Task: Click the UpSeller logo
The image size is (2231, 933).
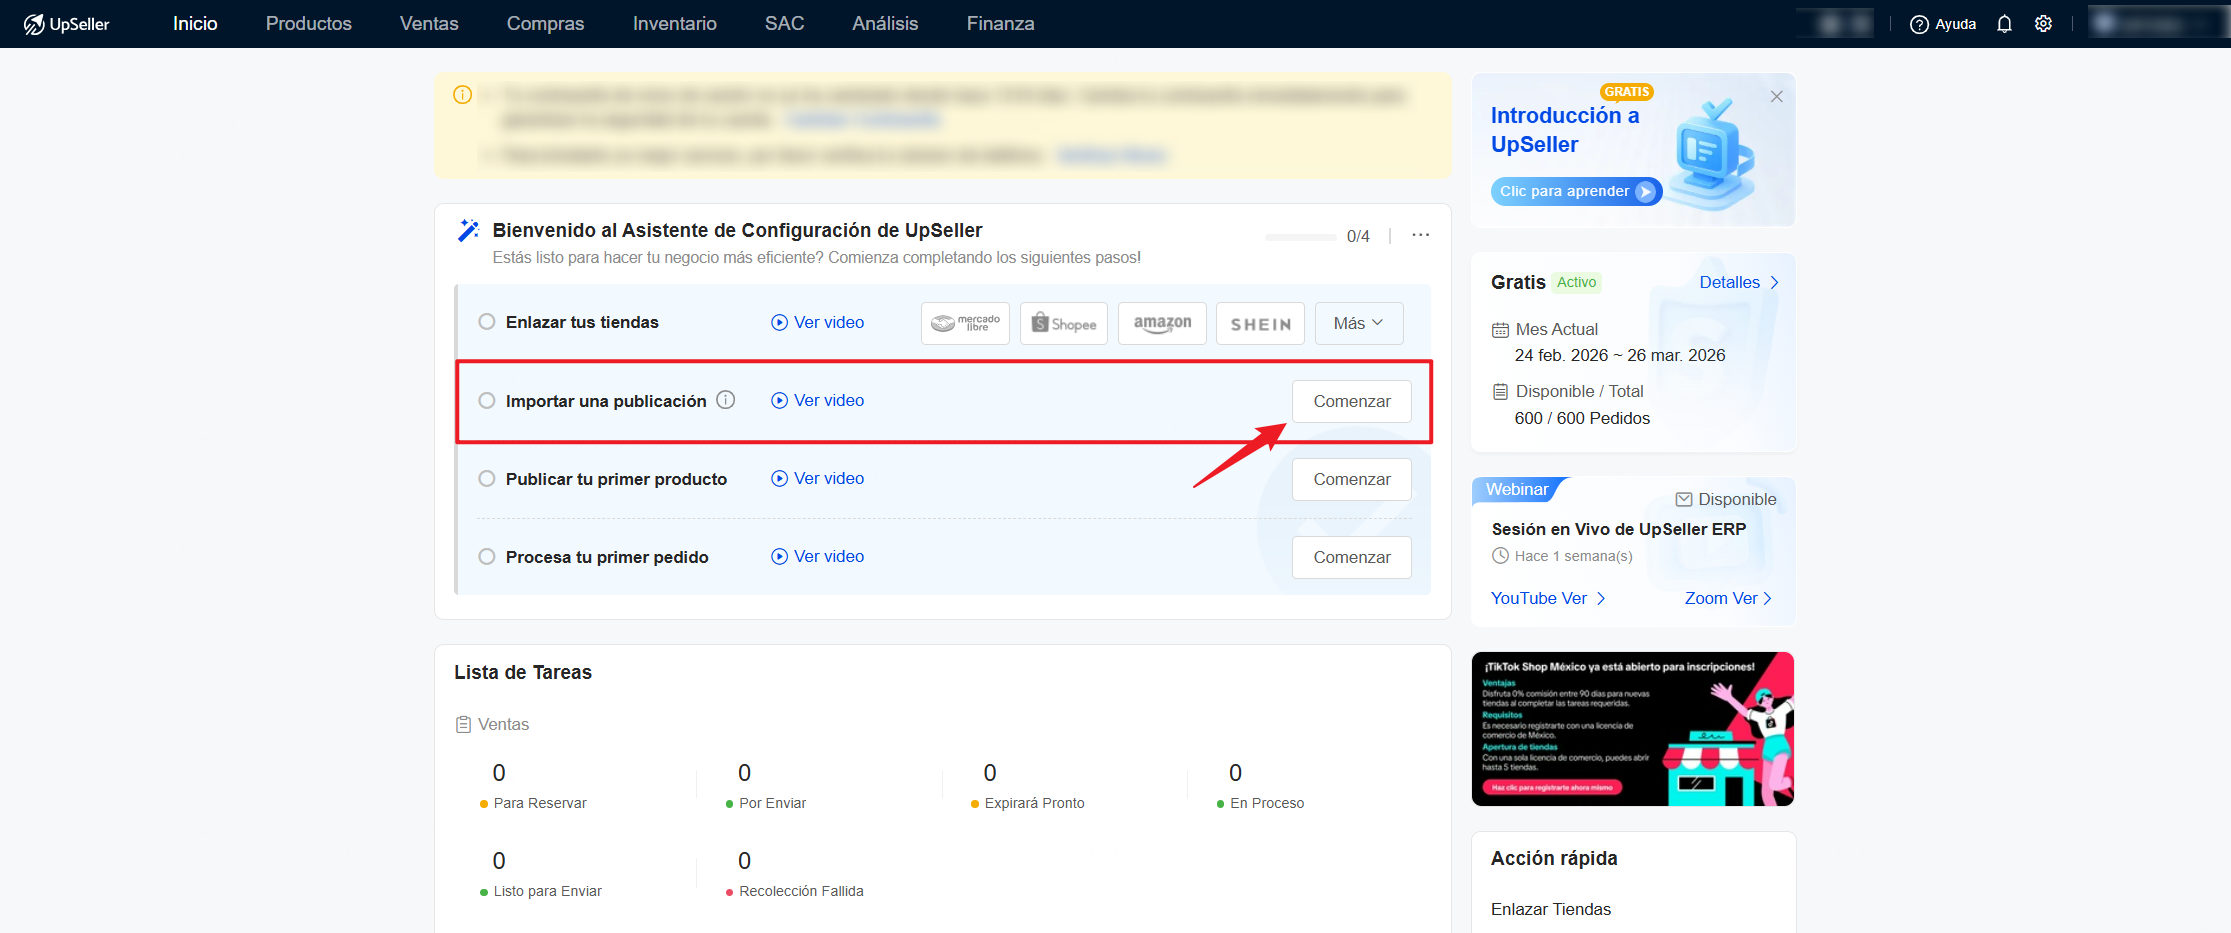Action: [67, 23]
